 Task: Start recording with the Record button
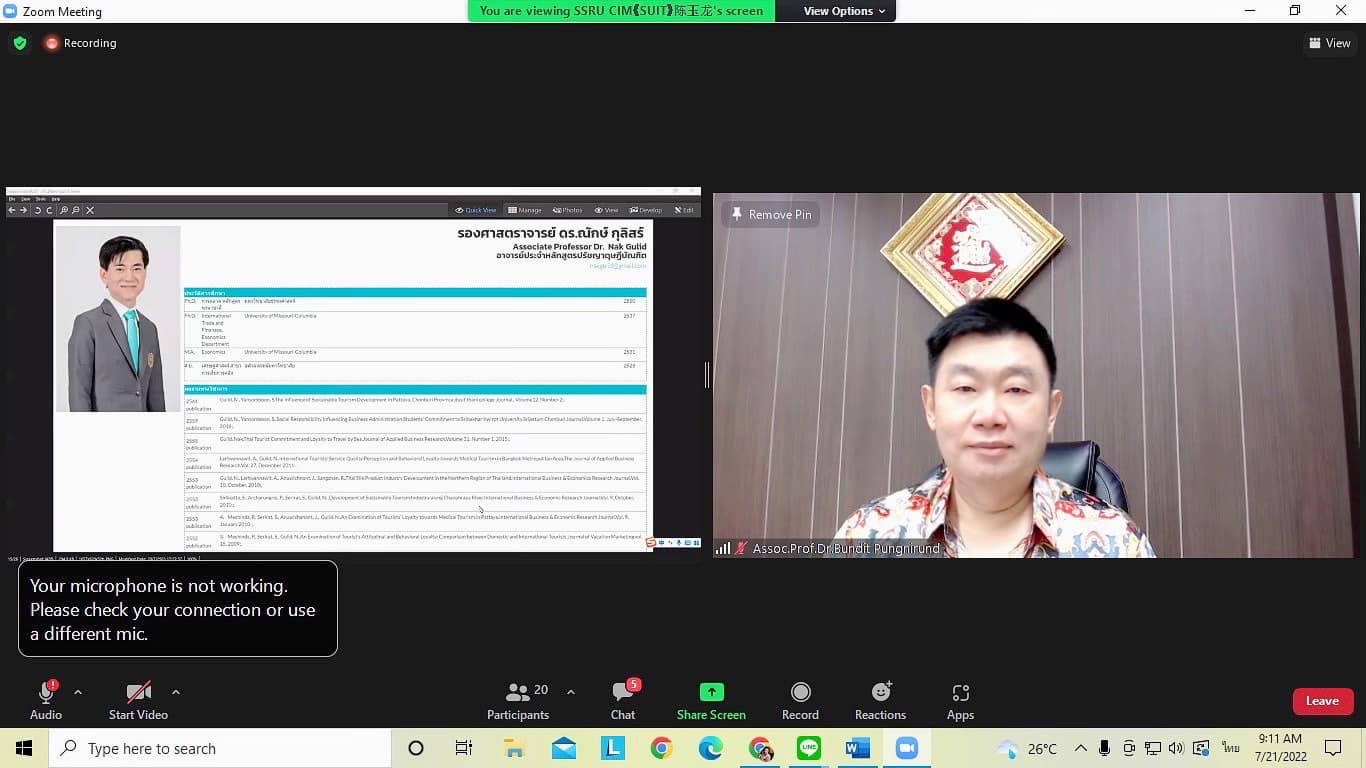click(800, 701)
